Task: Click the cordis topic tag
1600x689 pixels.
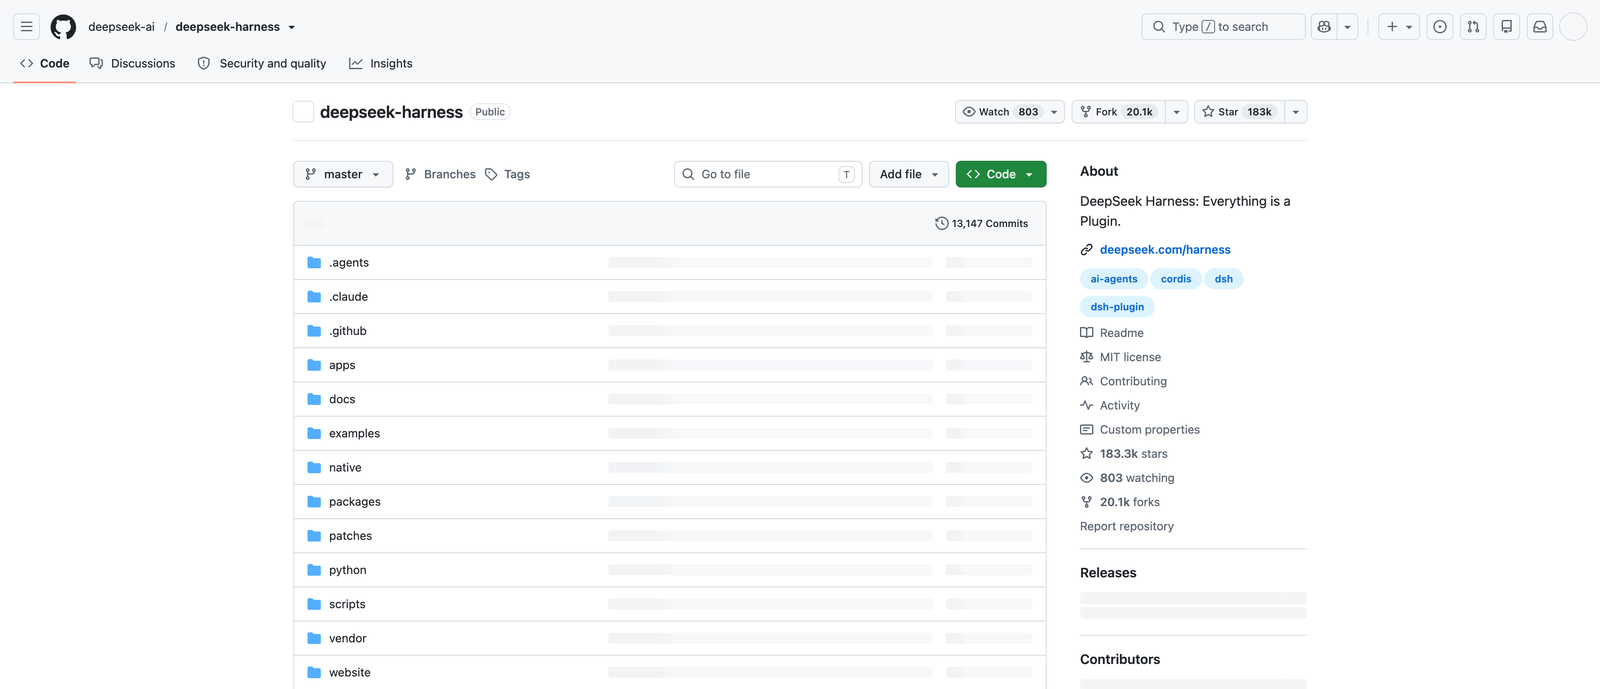Action: [1176, 279]
